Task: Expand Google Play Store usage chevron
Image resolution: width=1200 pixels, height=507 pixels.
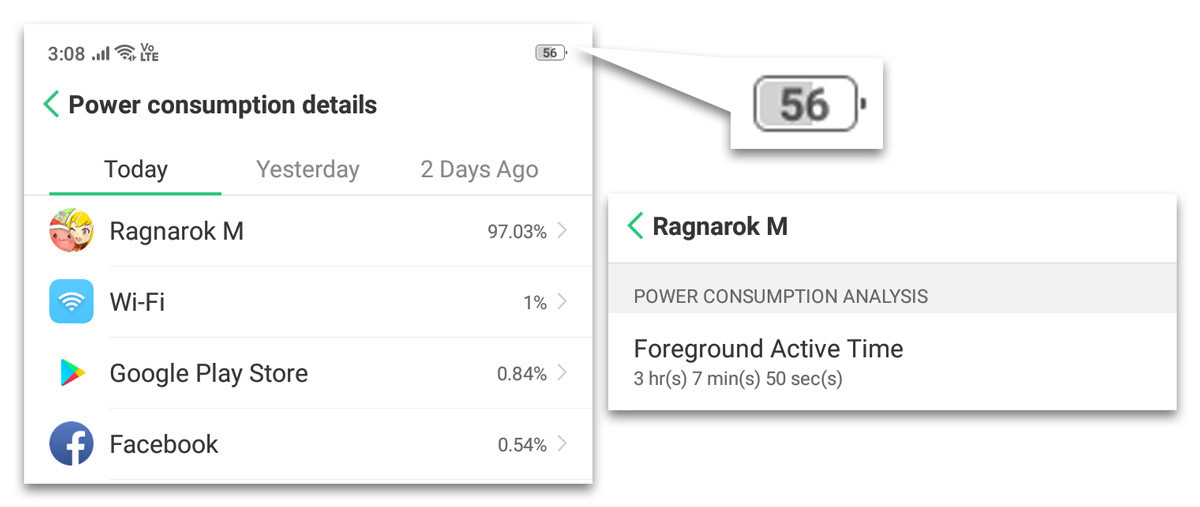Action: point(562,373)
